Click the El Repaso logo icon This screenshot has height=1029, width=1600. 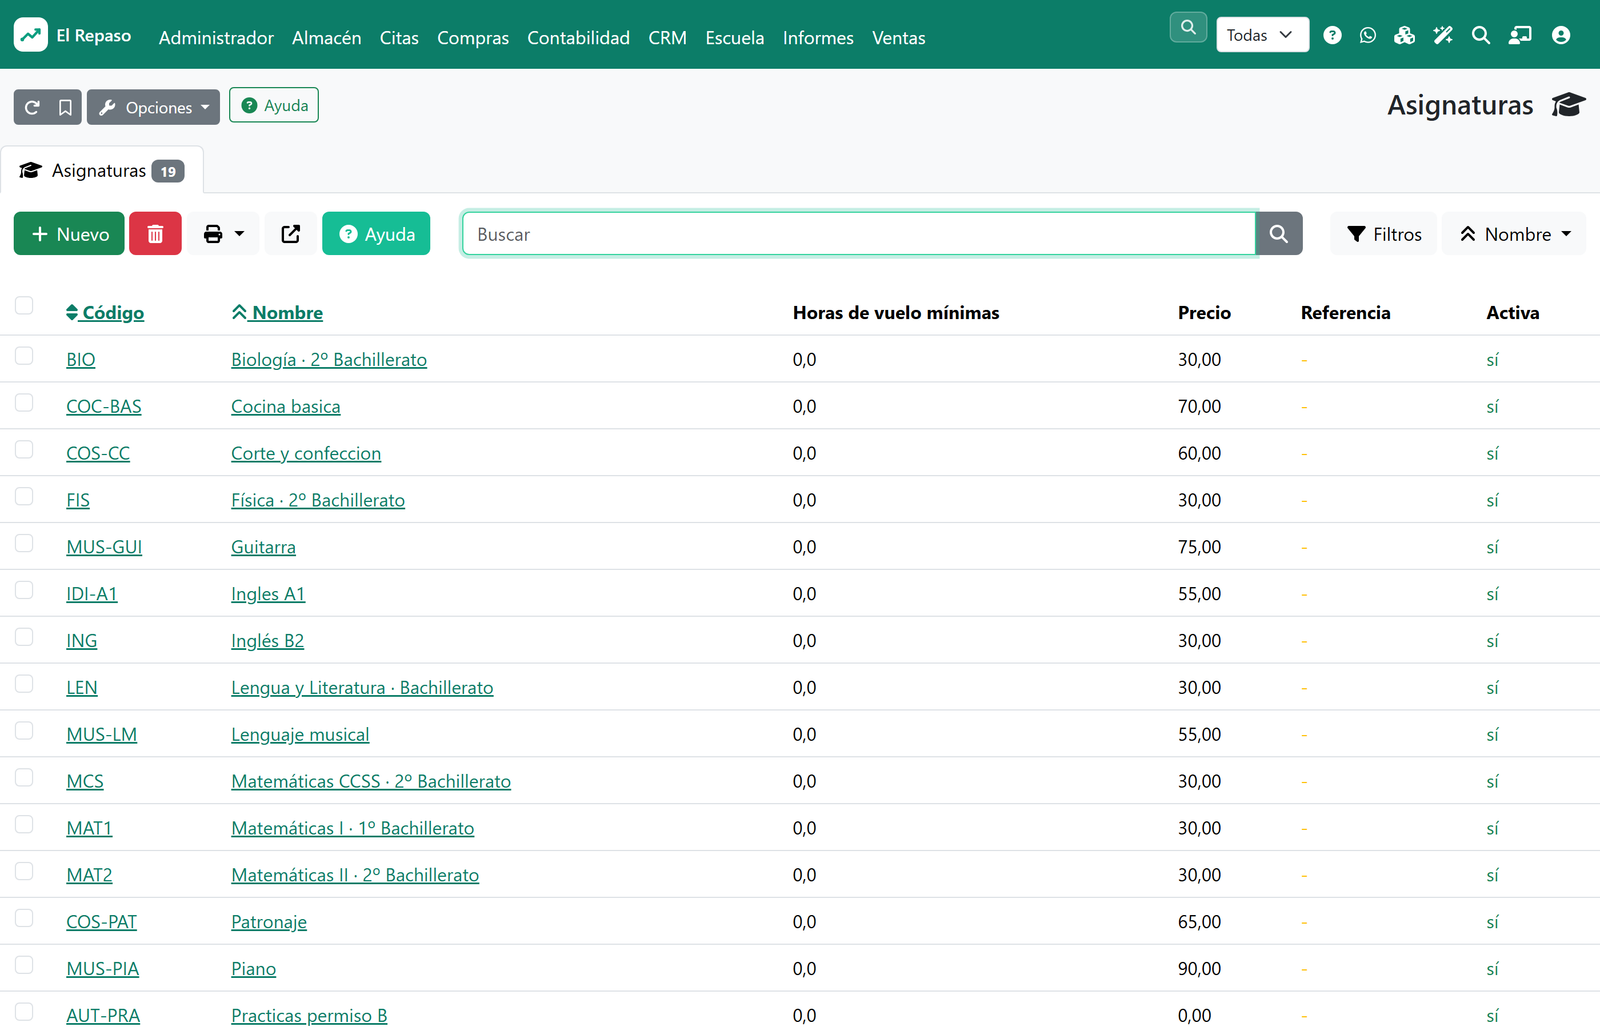pyautogui.click(x=31, y=35)
